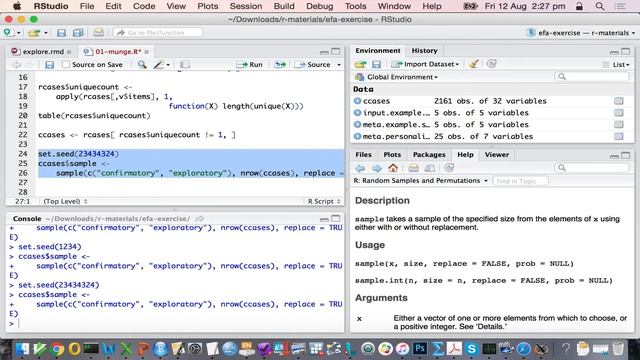Open the Source button dropdown arrow
This screenshot has width=640, height=360.
click(339, 65)
